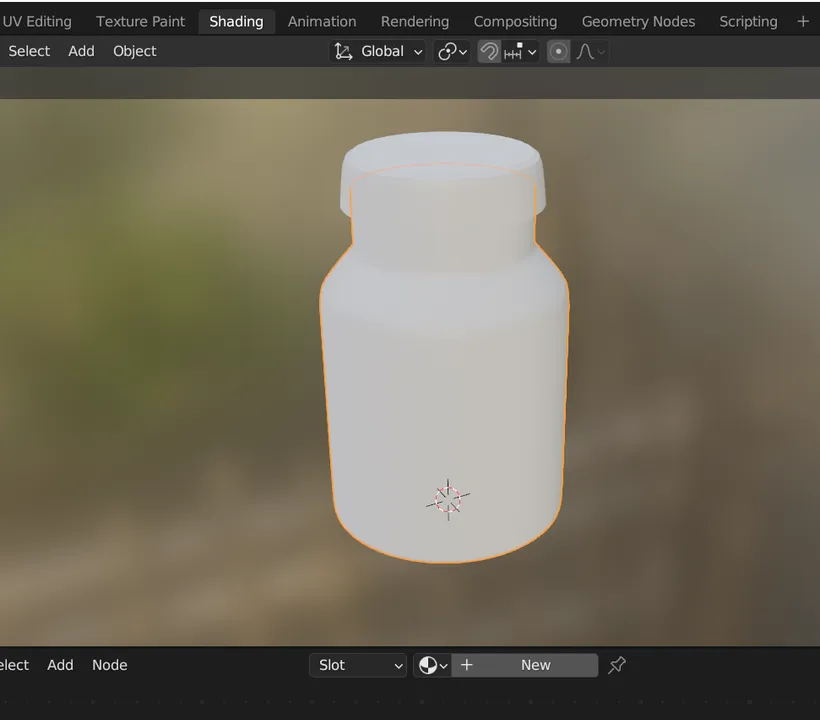Open the Rendering workspace tab
820x720 pixels.
click(415, 21)
